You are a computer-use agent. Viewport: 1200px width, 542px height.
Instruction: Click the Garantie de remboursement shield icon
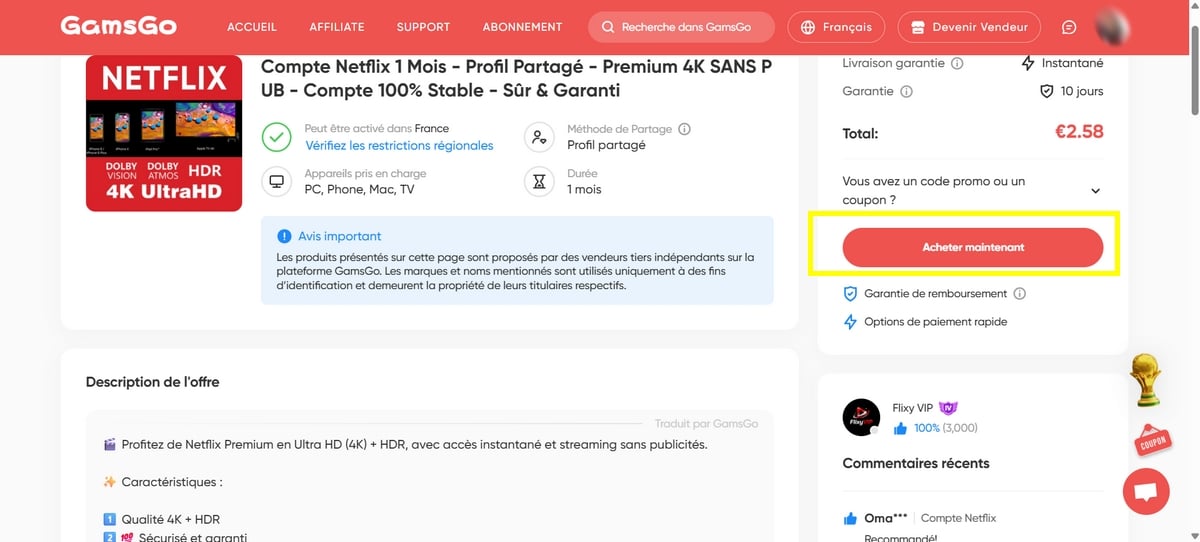[x=851, y=294]
